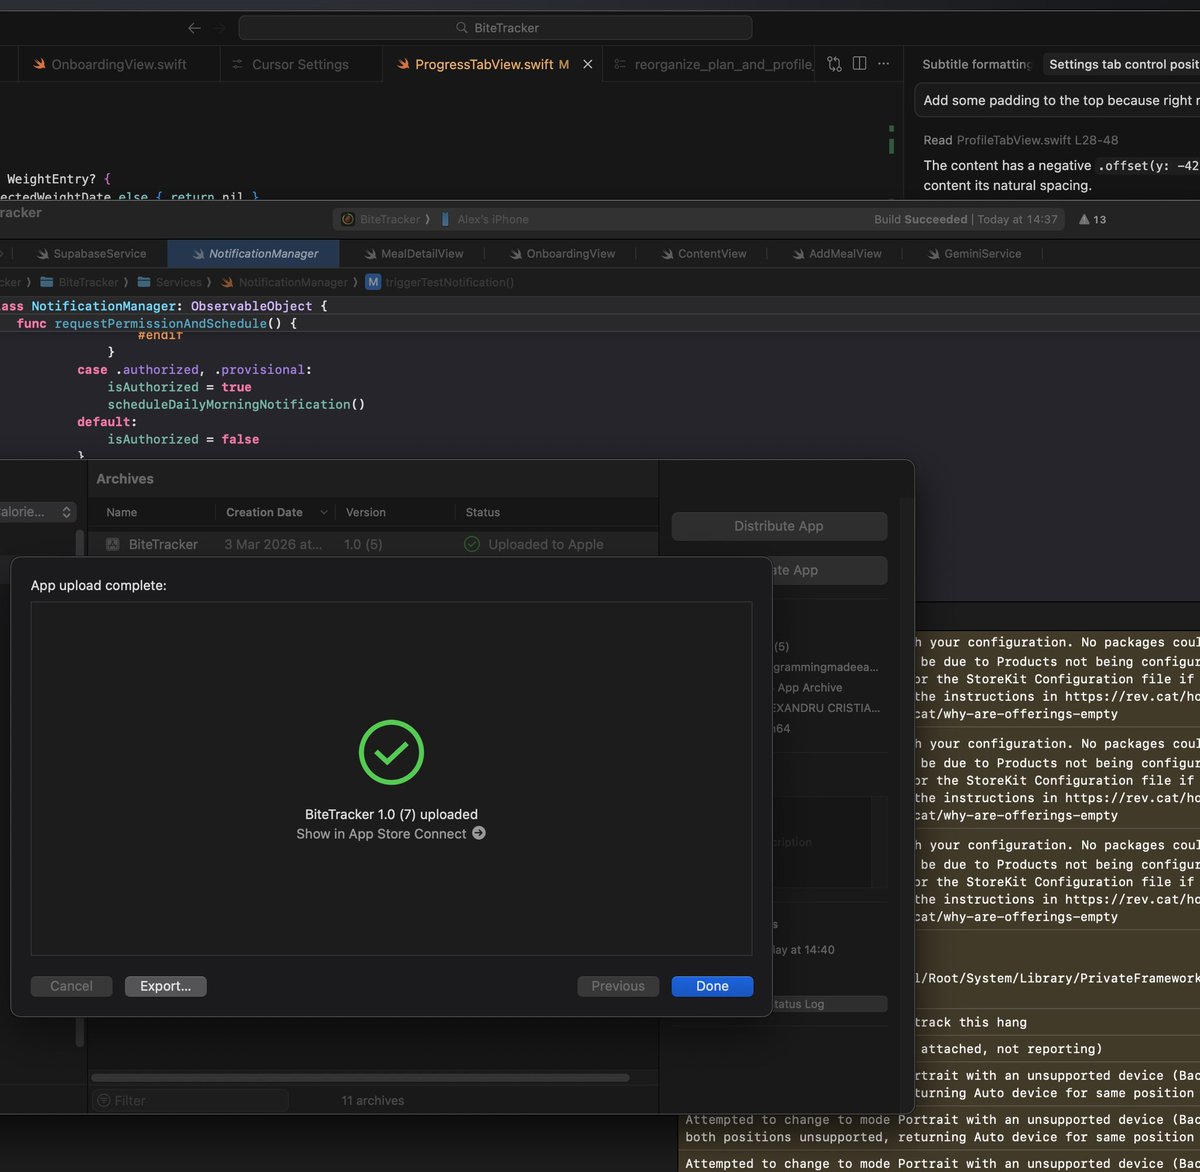Image resolution: width=1200 pixels, height=1172 pixels.
Task: Click the BiteTracker scheme in Xcode toolbar
Action: pyautogui.click(x=382, y=219)
